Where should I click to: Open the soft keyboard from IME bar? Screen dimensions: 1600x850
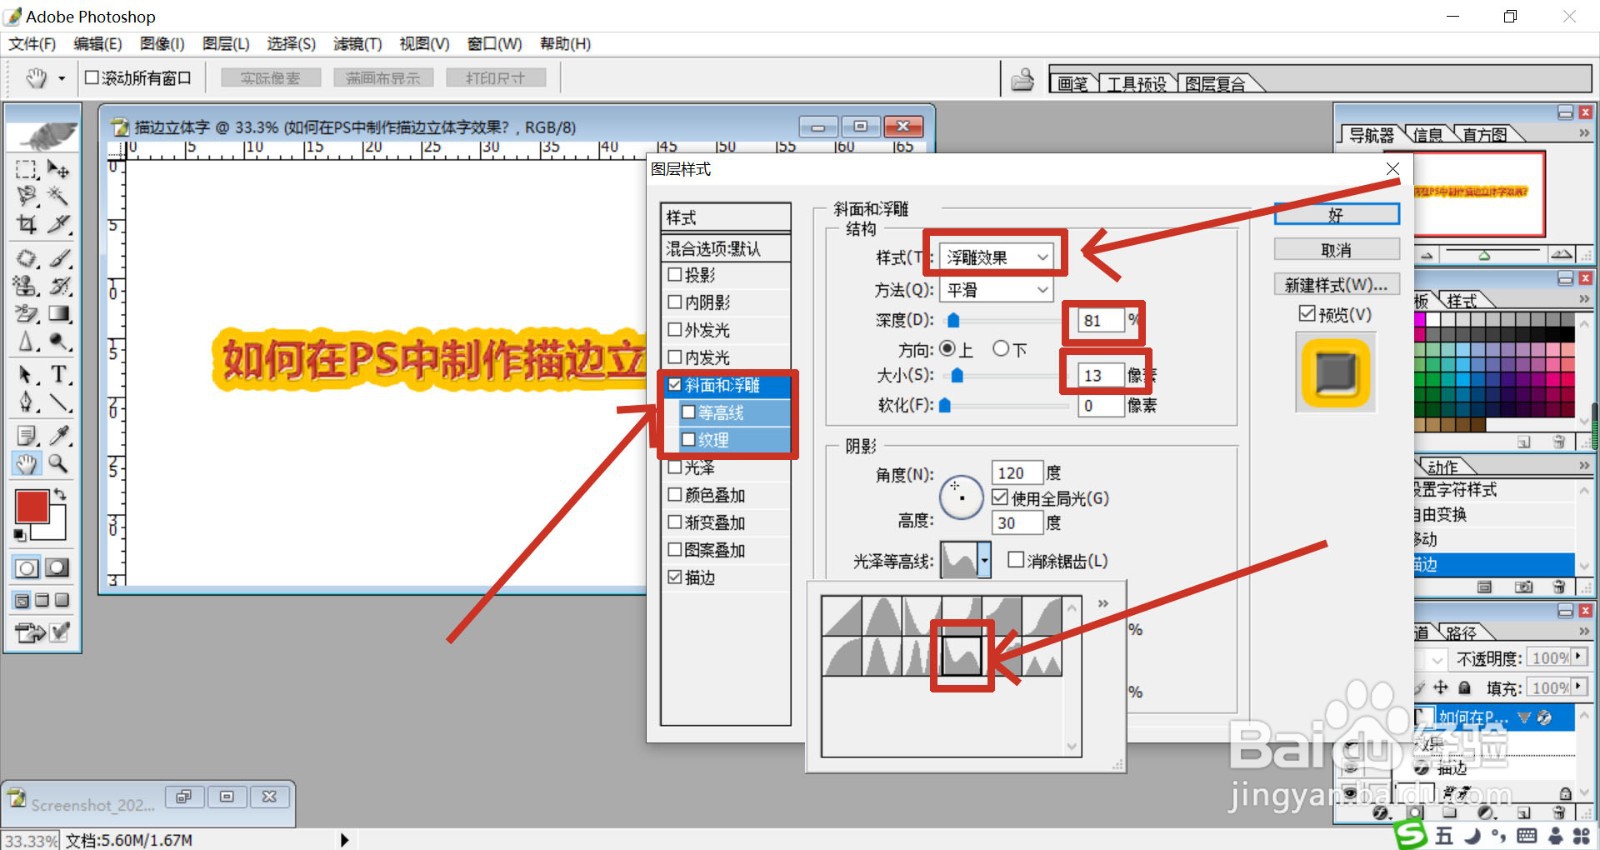(1527, 836)
